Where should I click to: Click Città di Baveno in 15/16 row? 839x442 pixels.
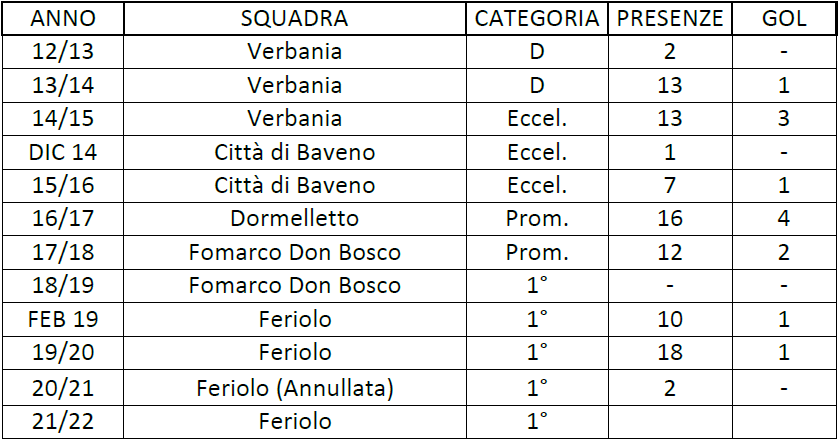coord(294,186)
